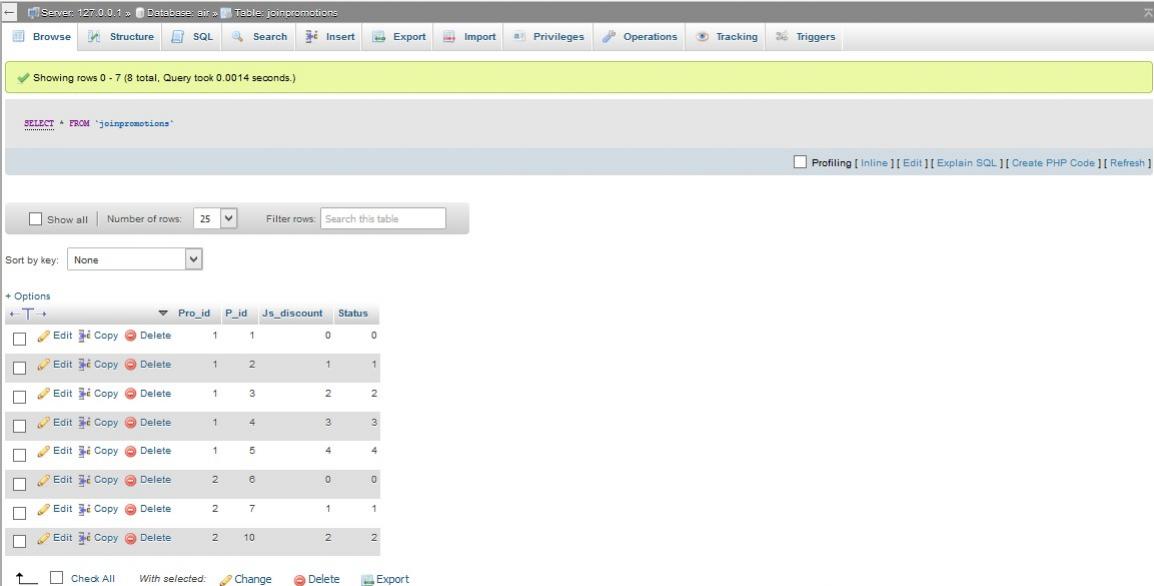
Task: Collapse the top panel using corner arrow
Action: tap(1147, 12)
